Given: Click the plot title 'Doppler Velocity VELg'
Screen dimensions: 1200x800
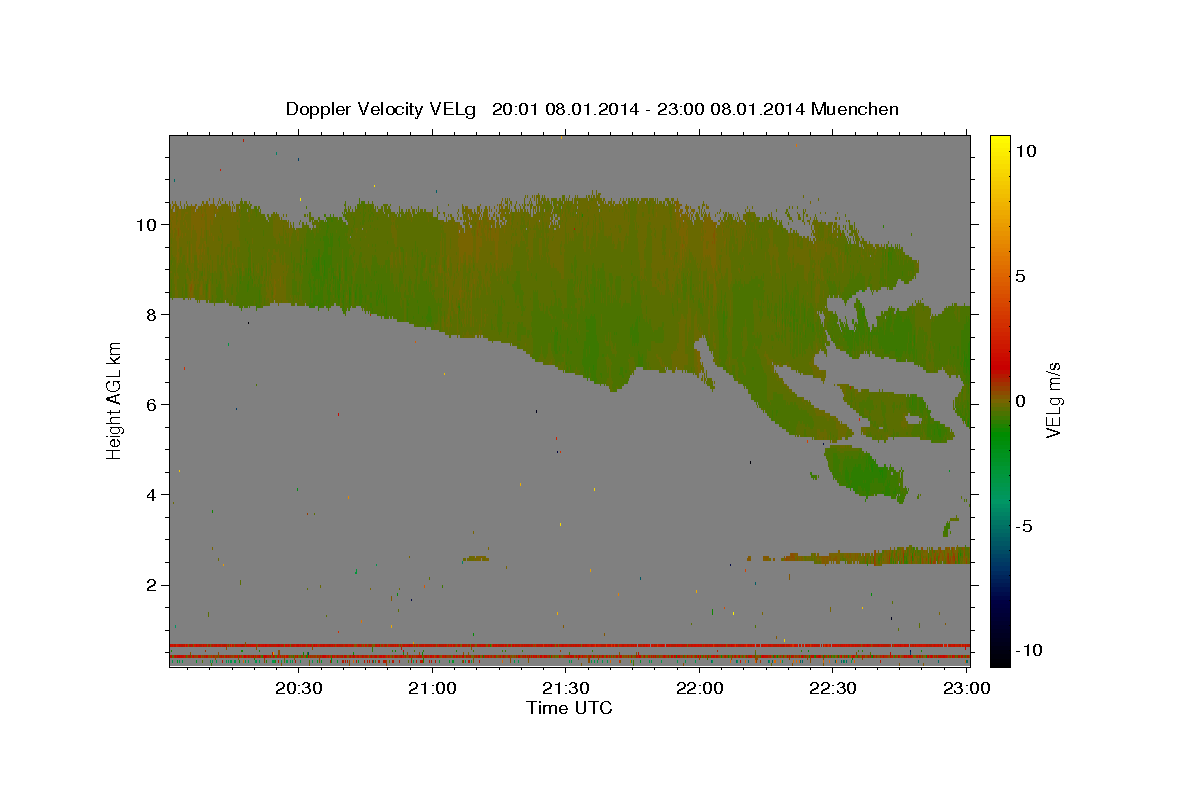Looking at the screenshot, I should [383, 109].
